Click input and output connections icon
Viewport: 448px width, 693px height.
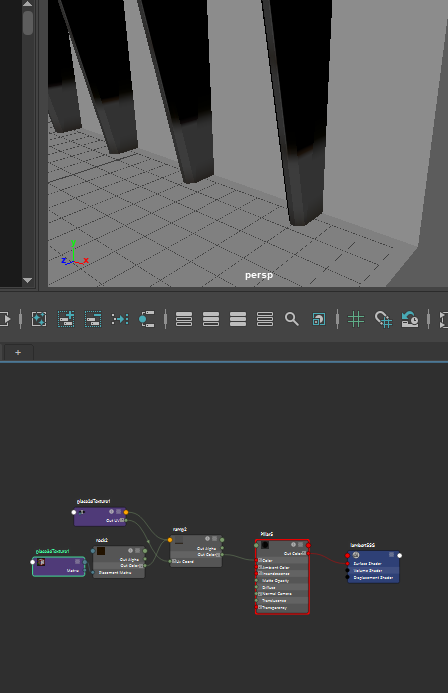(x=147, y=319)
